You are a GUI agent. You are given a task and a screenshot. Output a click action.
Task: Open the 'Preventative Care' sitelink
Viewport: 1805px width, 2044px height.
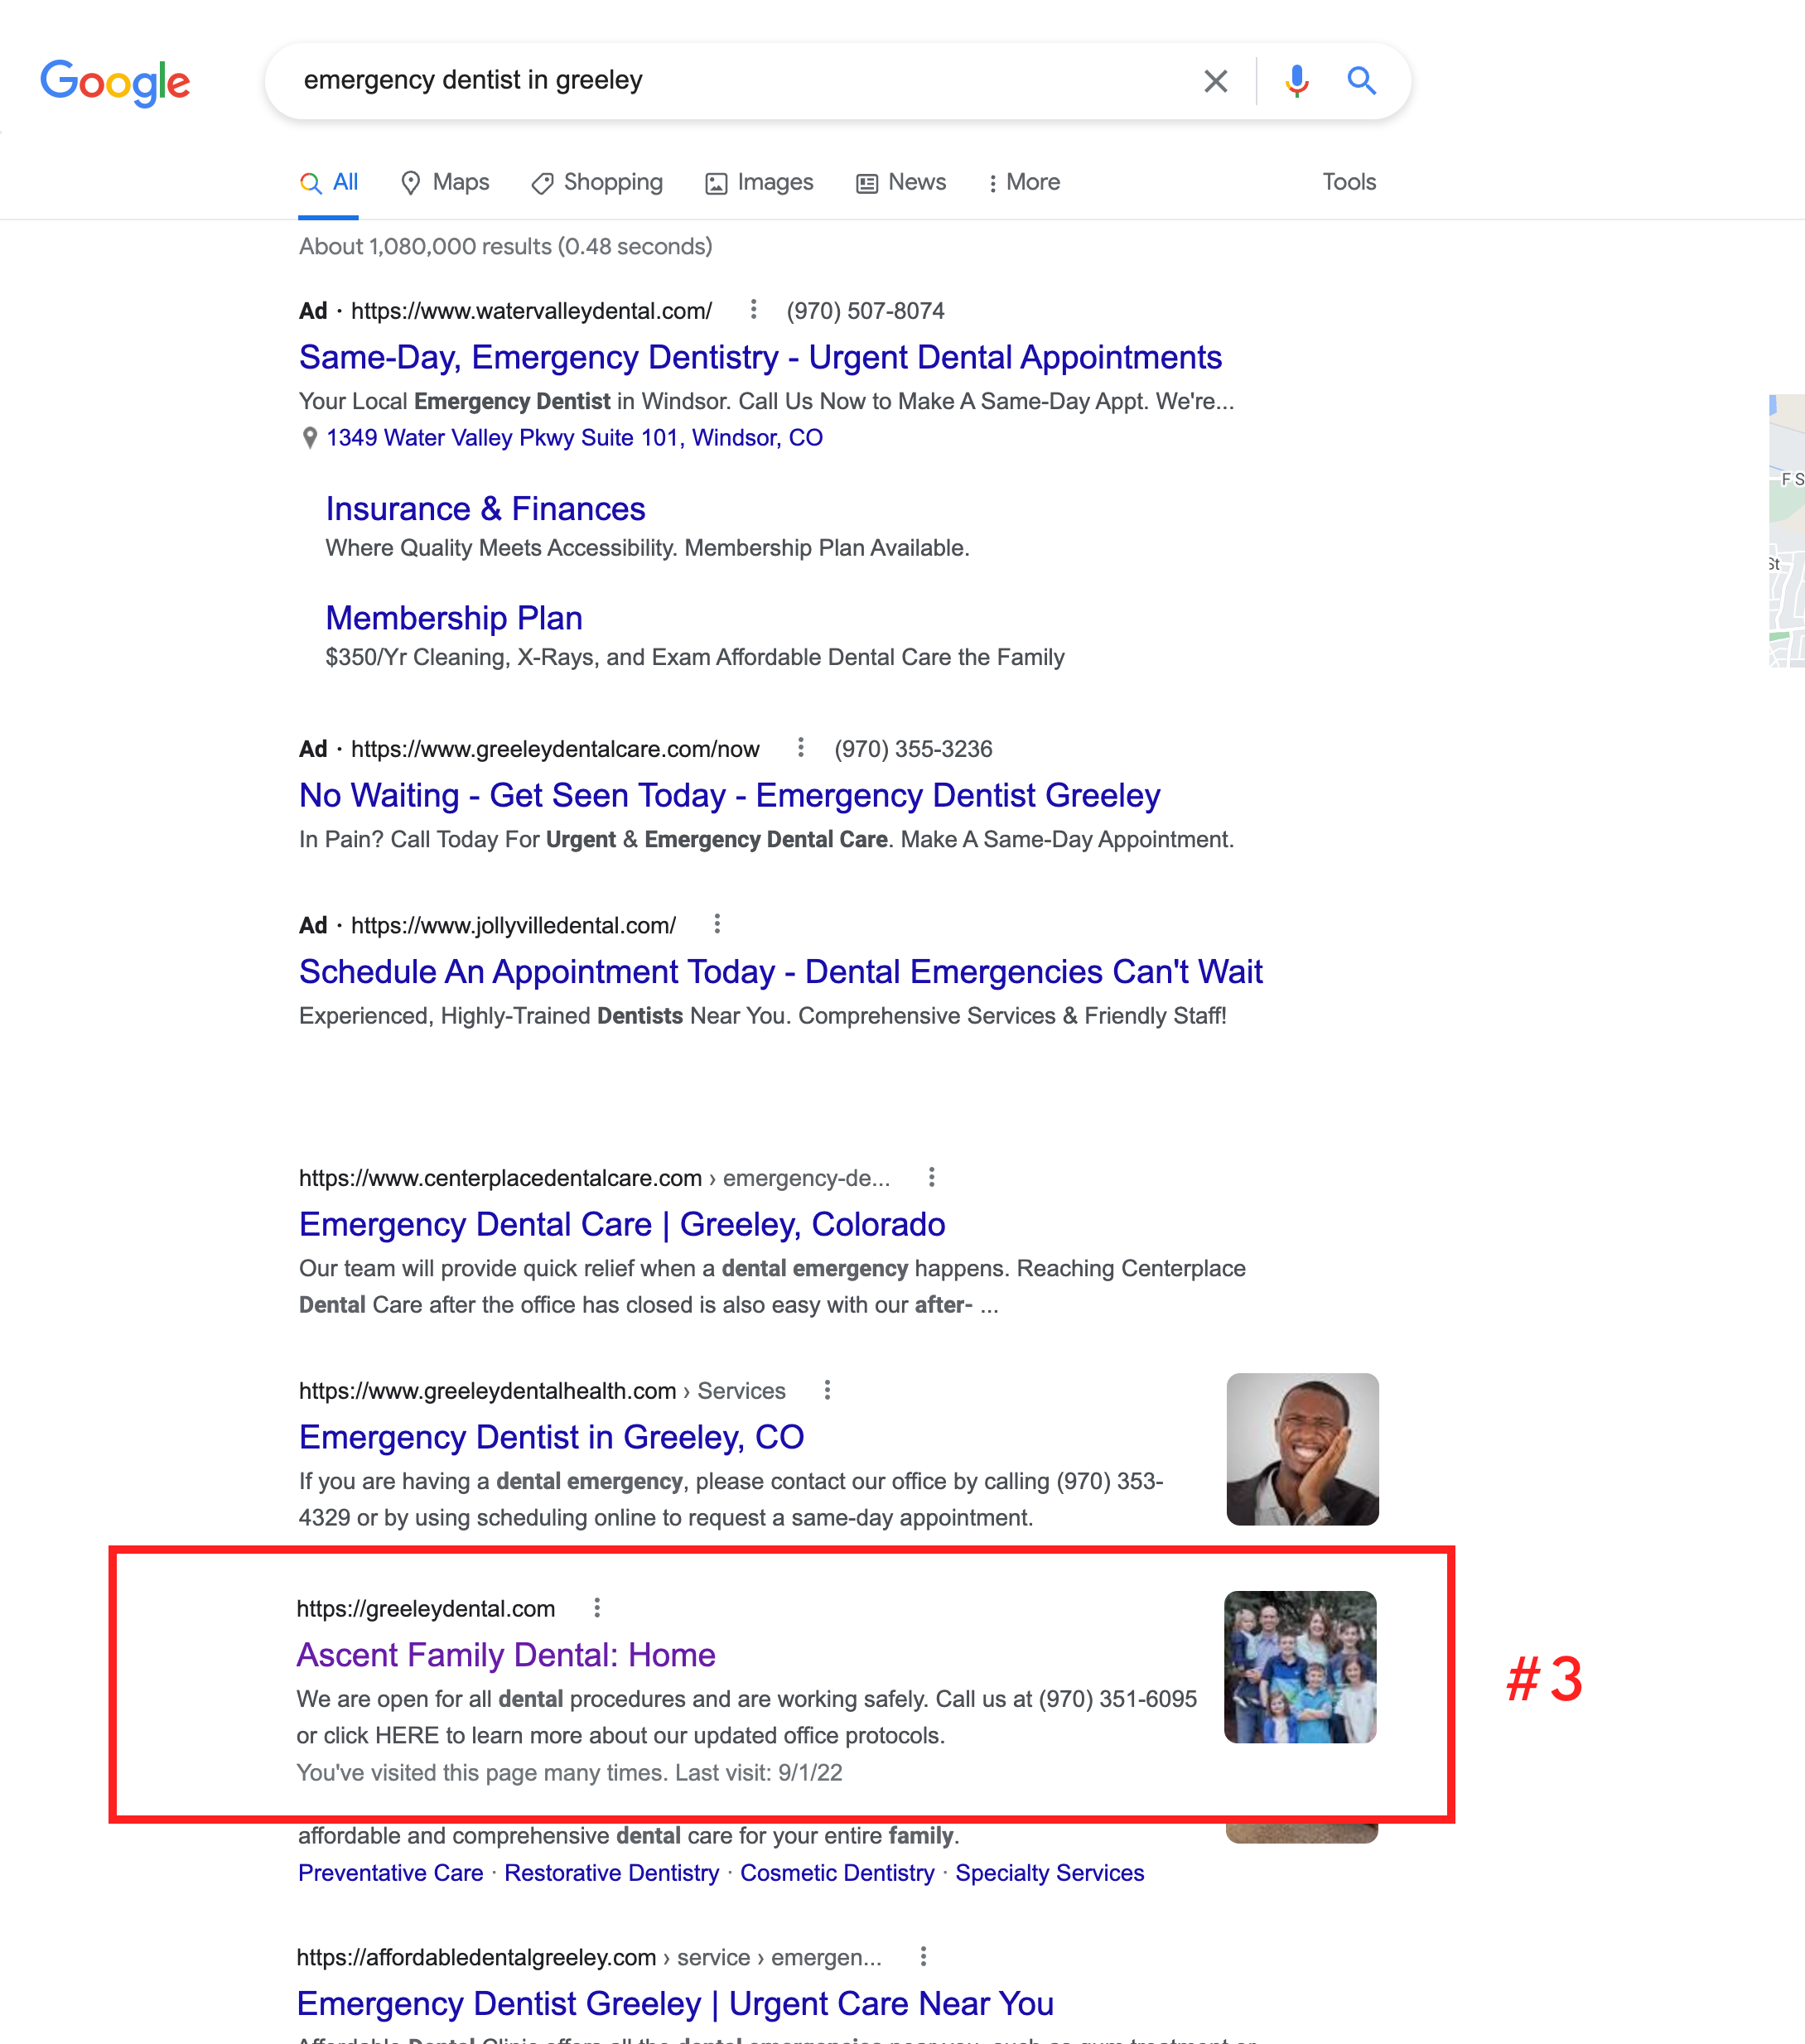click(x=391, y=1873)
